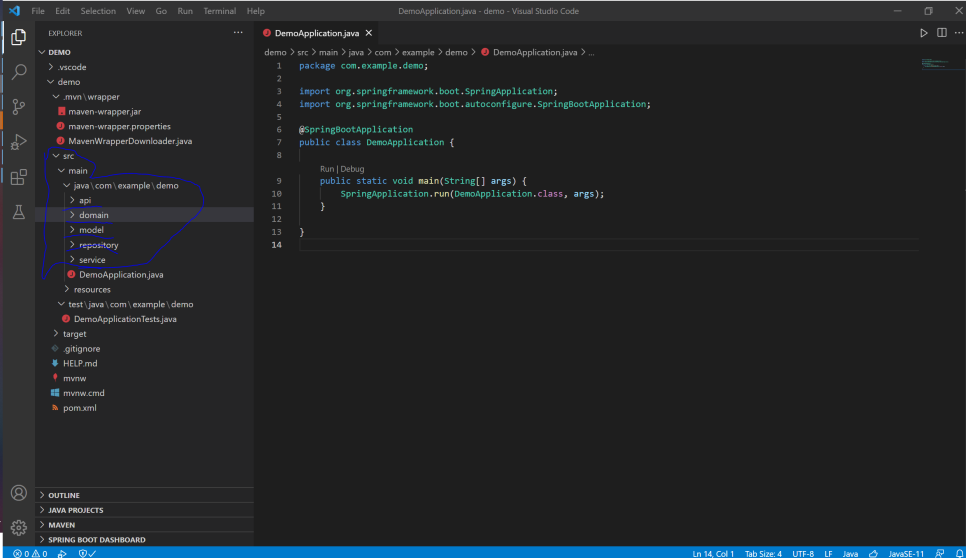966x558 pixels.
Task: Collapse the test\java\com\example\demo folder
Action: [130, 304]
